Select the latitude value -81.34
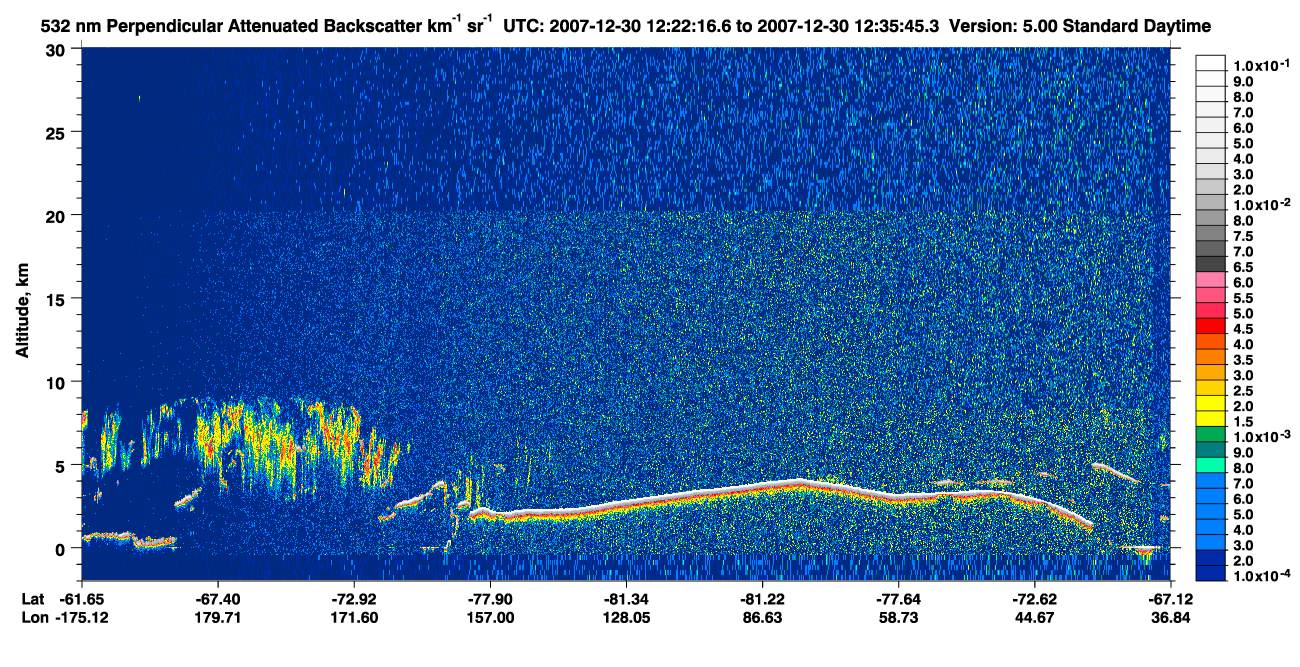Image resolution: width=1300 pixels, height=667 pixels. (x=626, y=599)
